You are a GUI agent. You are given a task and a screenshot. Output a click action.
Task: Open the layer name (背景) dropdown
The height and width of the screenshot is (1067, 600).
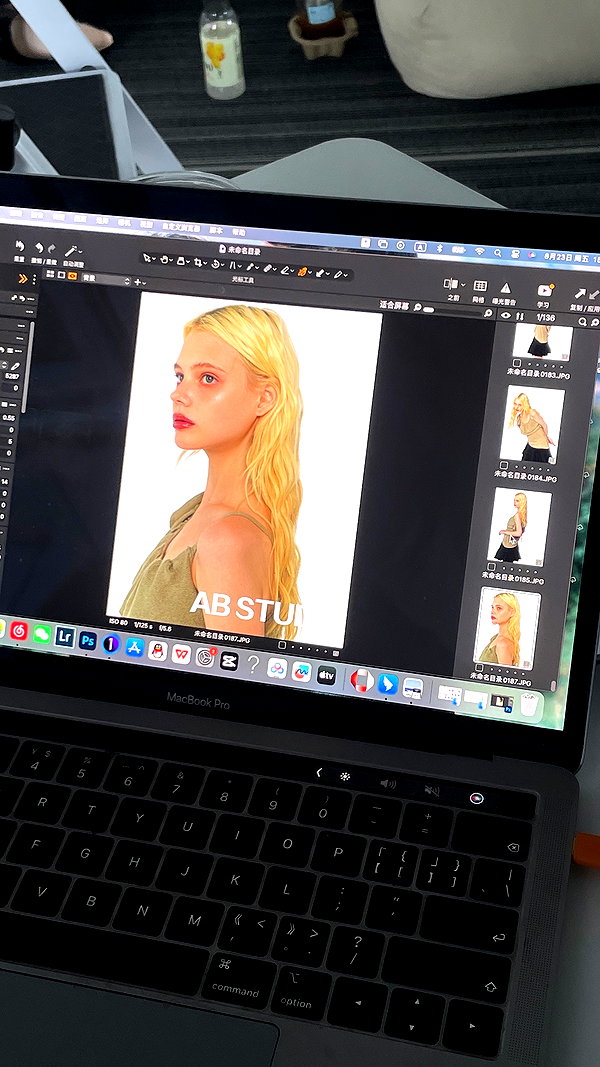point(106,278)
